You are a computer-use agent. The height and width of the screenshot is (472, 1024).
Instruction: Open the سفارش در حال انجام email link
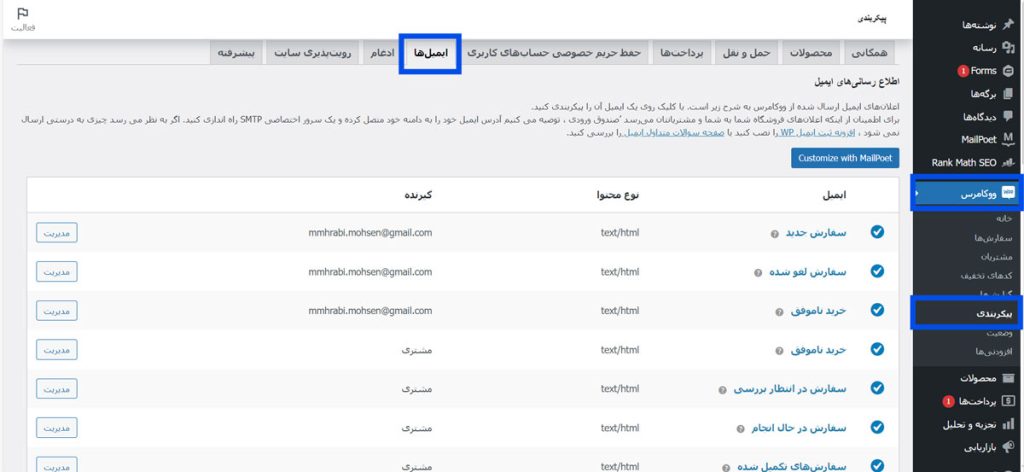pyautogui.click(x=799, y=428)
